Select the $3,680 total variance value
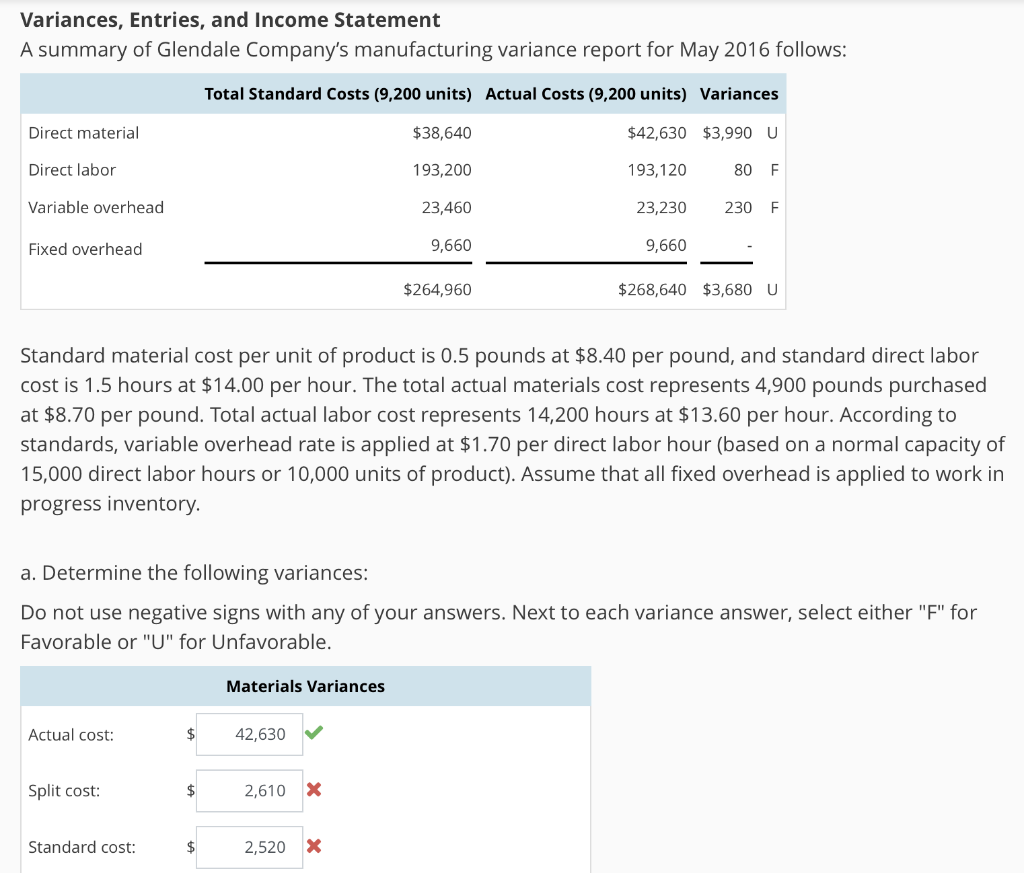This screenshot has width=1024, height=873. 728,289
